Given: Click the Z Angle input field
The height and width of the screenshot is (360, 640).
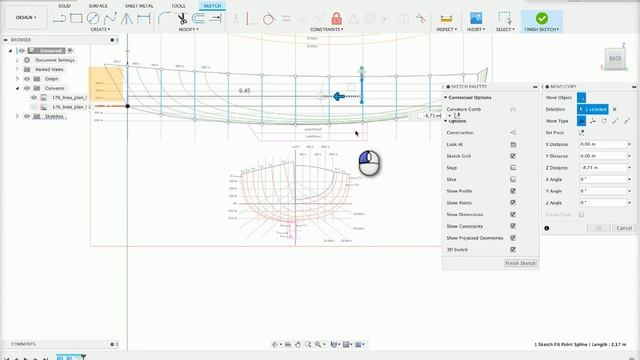Looking at the screenshot, I should coord(602,203).
